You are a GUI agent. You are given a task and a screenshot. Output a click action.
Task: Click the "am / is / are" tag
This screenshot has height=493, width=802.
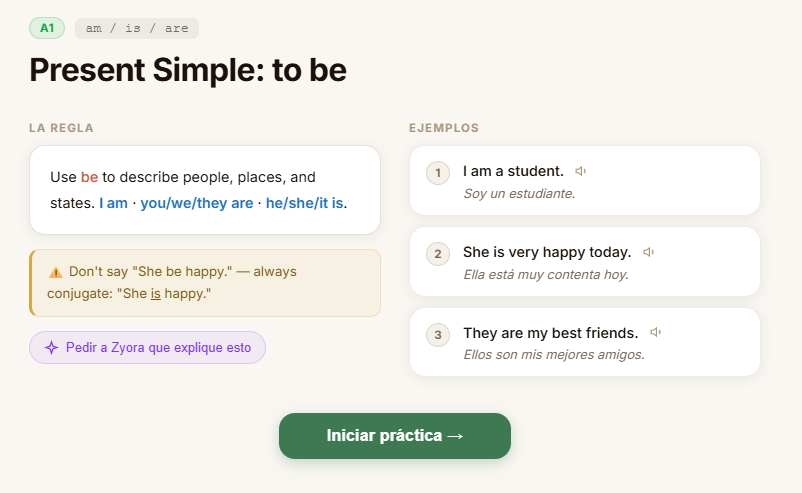(x=137, y=28)
